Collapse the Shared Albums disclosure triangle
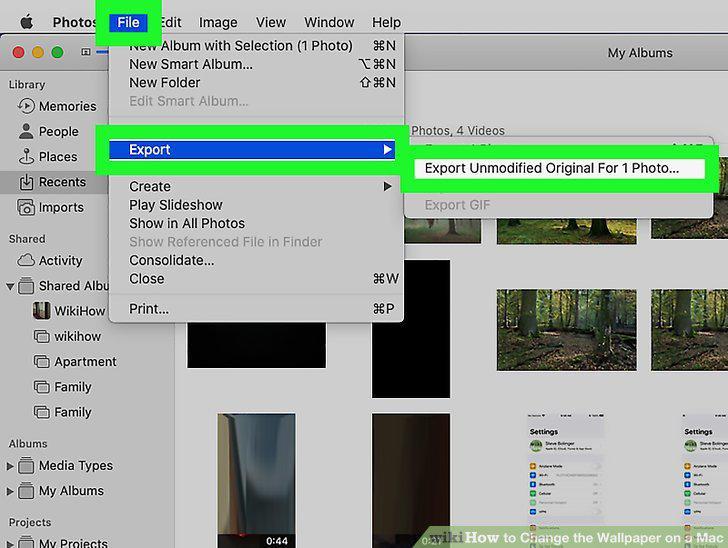This screenshot has width=728, height=548. tap(10, 286)
